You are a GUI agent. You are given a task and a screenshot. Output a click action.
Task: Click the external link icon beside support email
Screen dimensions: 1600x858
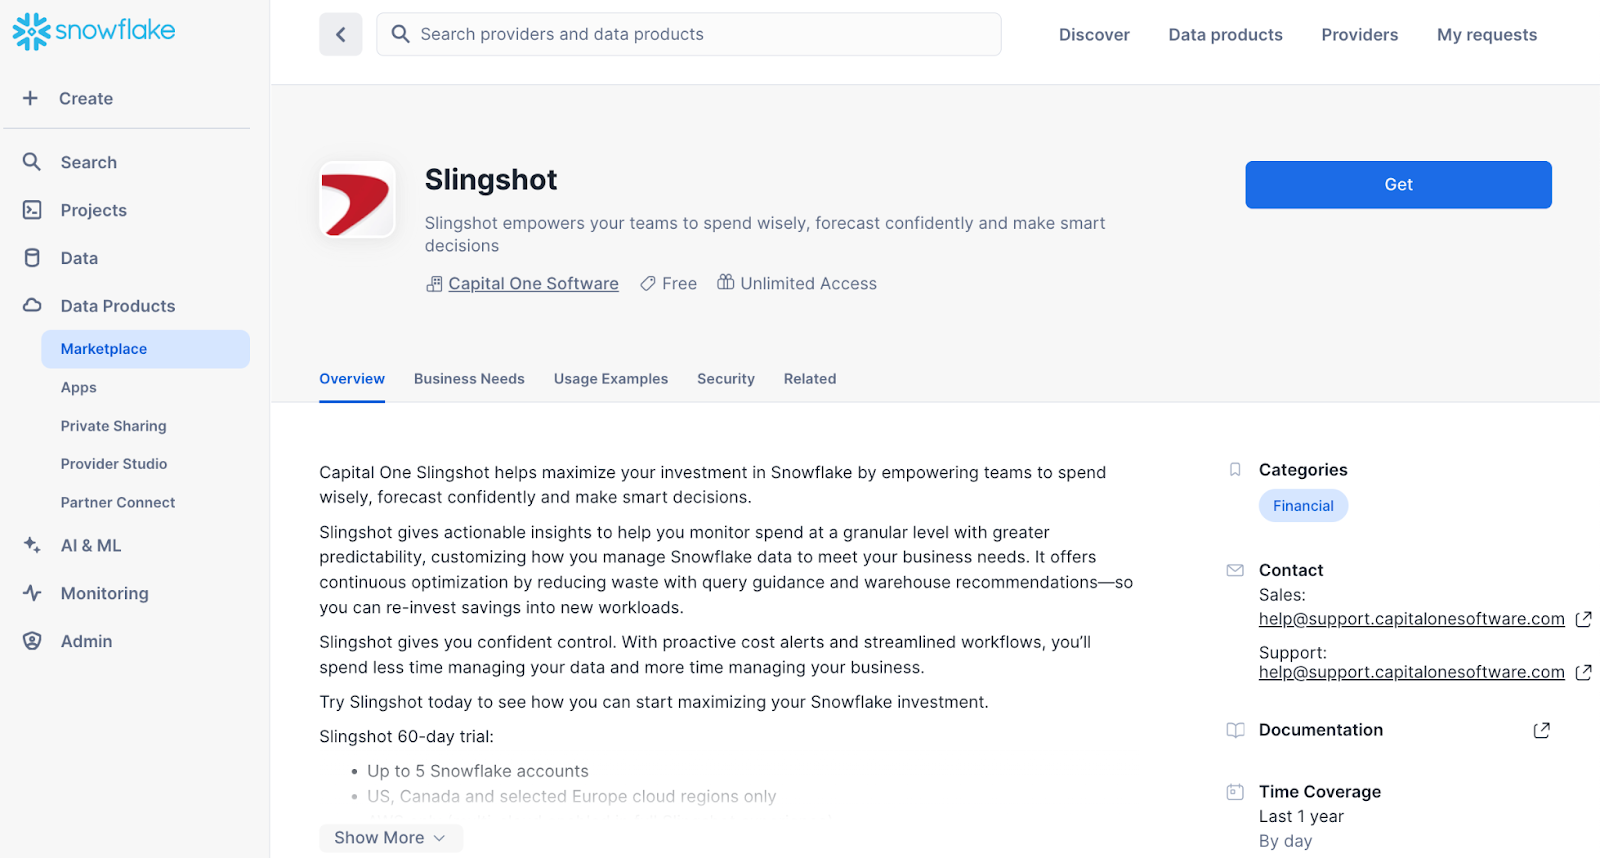pyautogui.click(x=1583, y=672)
